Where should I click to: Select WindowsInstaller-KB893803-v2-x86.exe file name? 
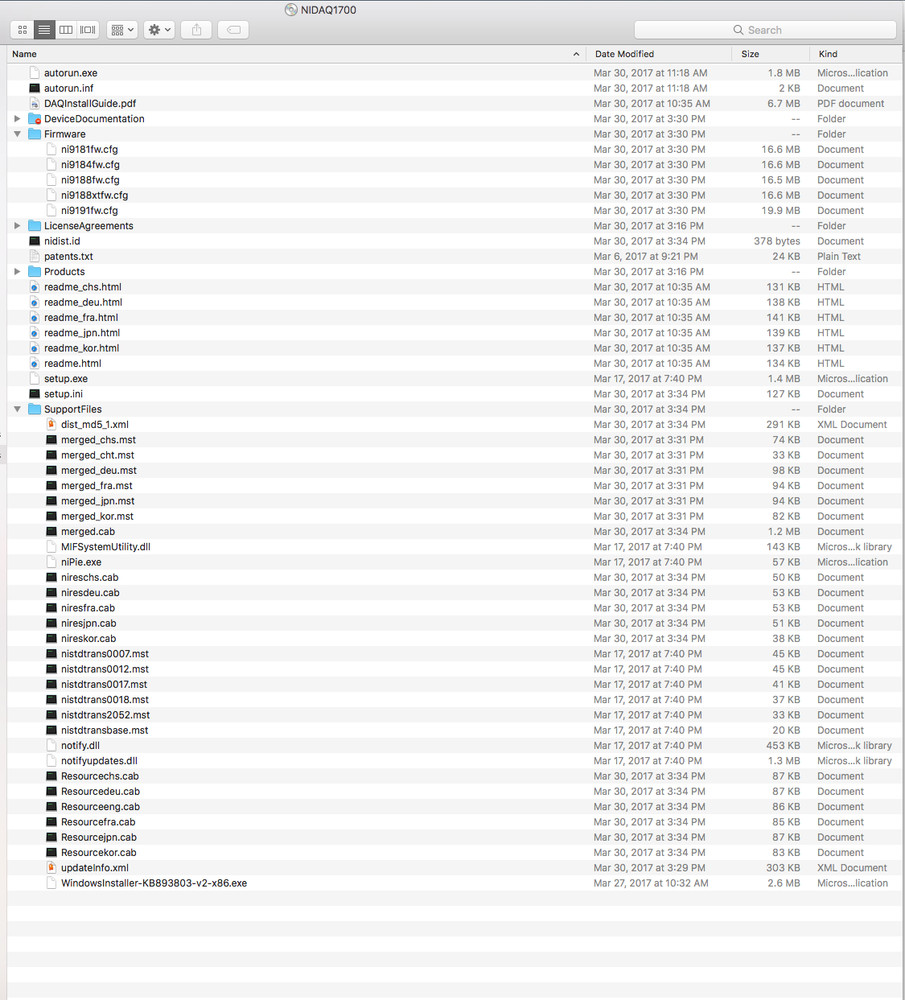[x=154, y=883]
